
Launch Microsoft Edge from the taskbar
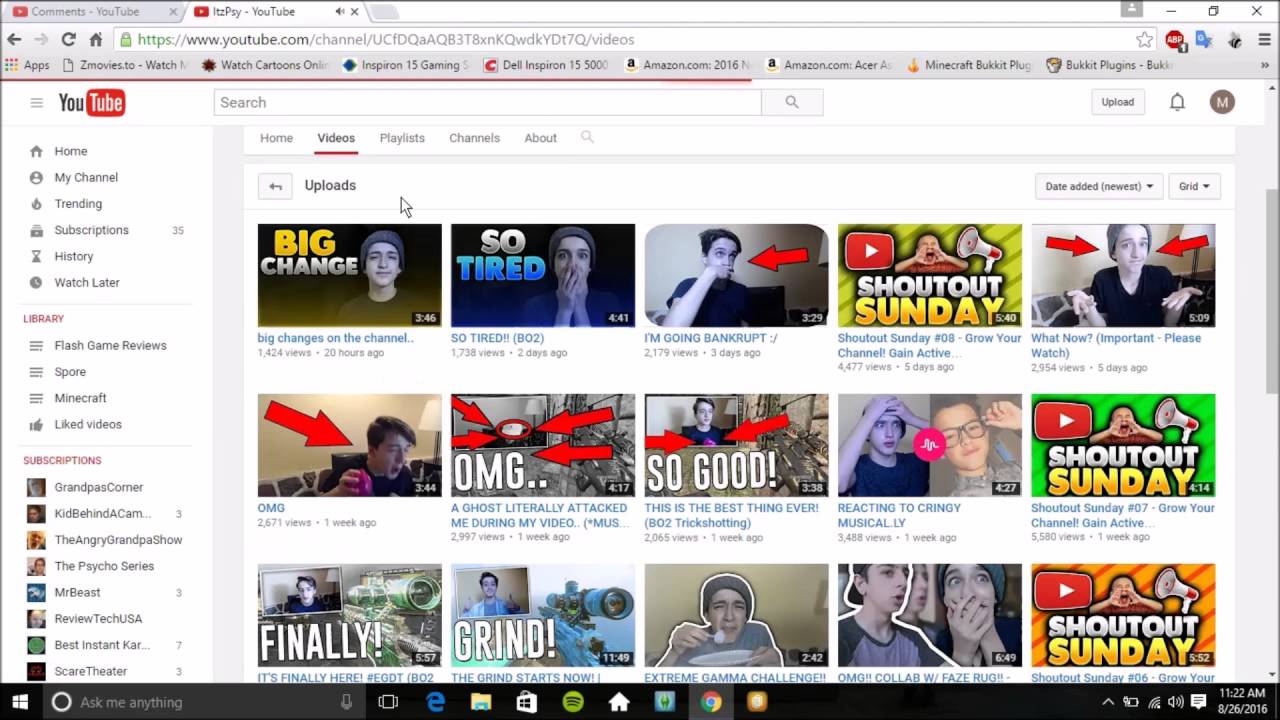tap(436, 702)
